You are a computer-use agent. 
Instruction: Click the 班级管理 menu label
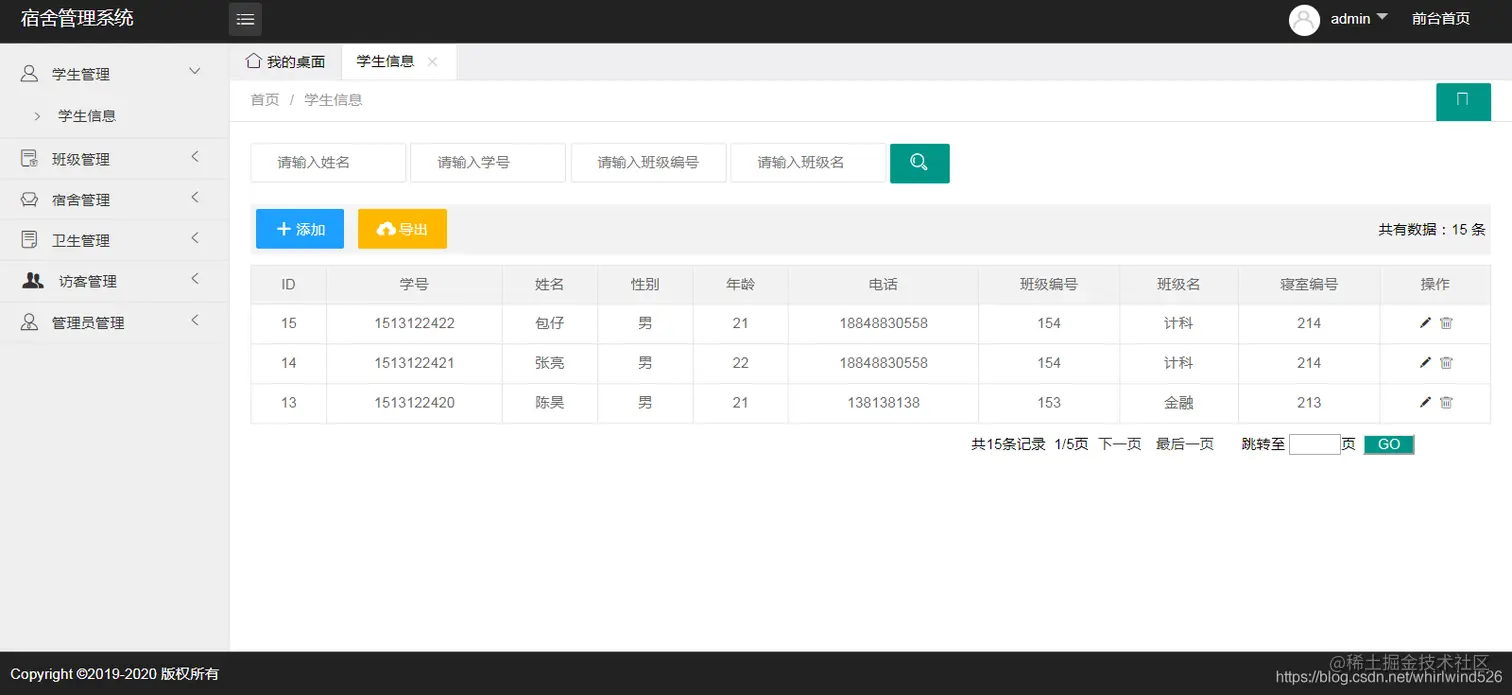tap(81, 159)
